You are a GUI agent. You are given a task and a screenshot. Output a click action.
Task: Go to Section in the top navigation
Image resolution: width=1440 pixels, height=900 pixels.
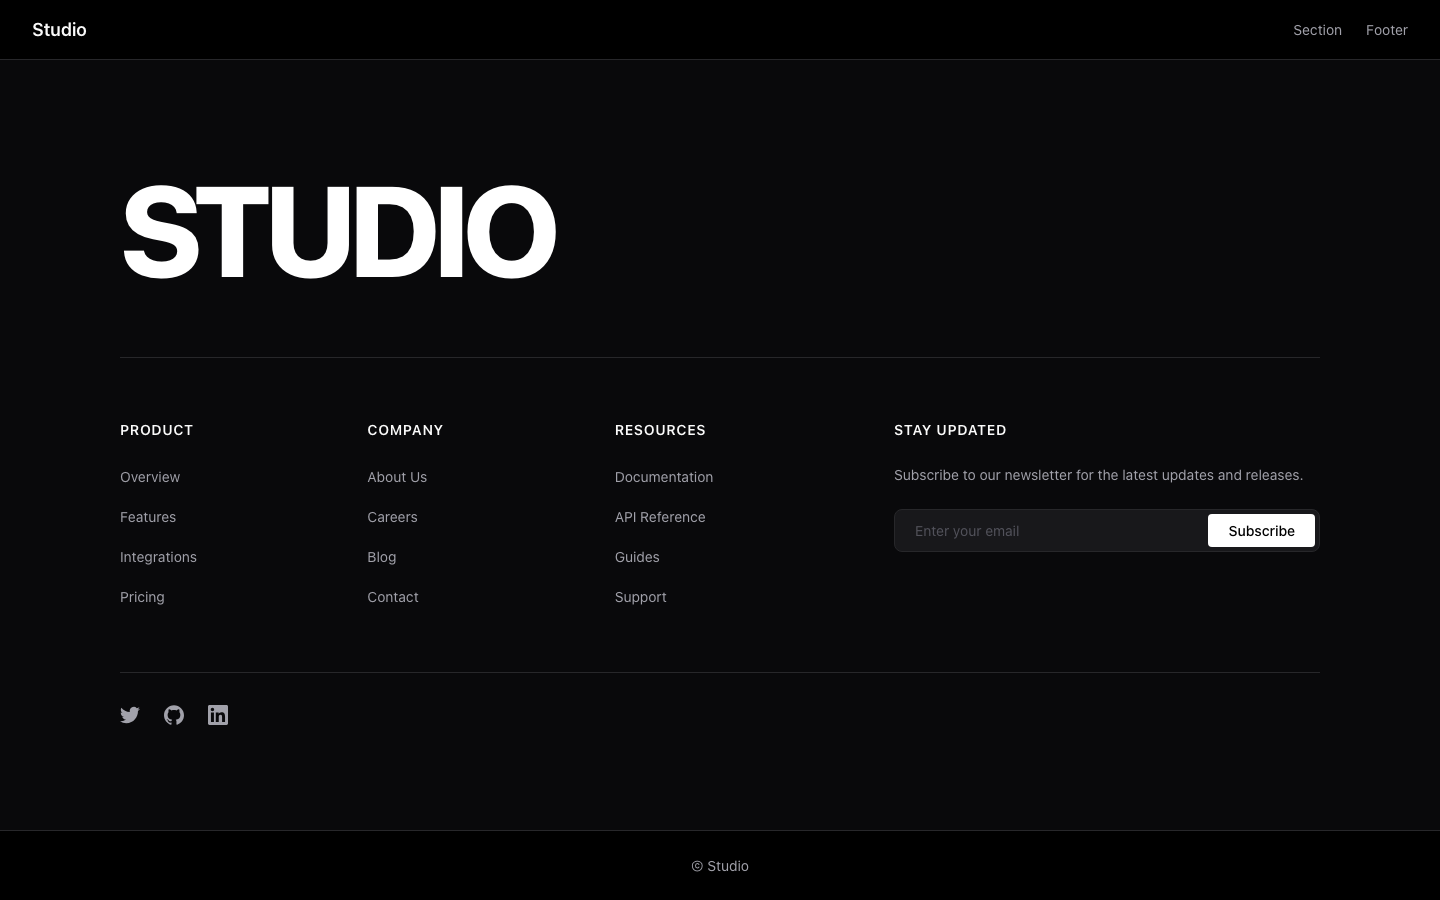coord(1317,30)
